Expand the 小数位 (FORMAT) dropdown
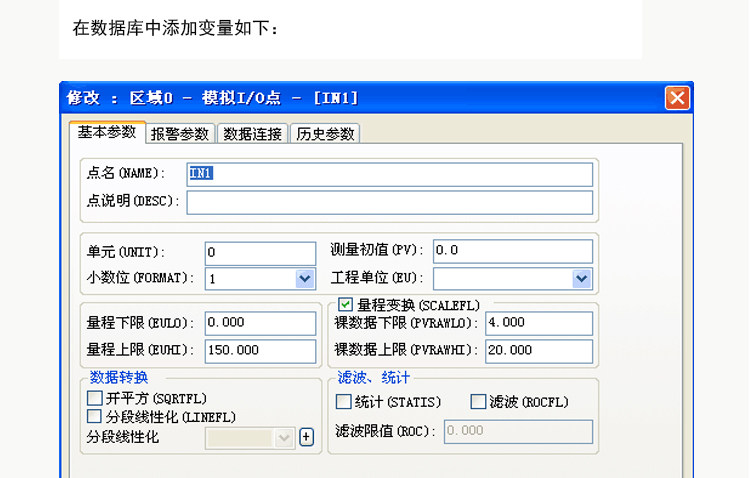The height and width of the screenshot is (478, 750). tap(305, 278)
